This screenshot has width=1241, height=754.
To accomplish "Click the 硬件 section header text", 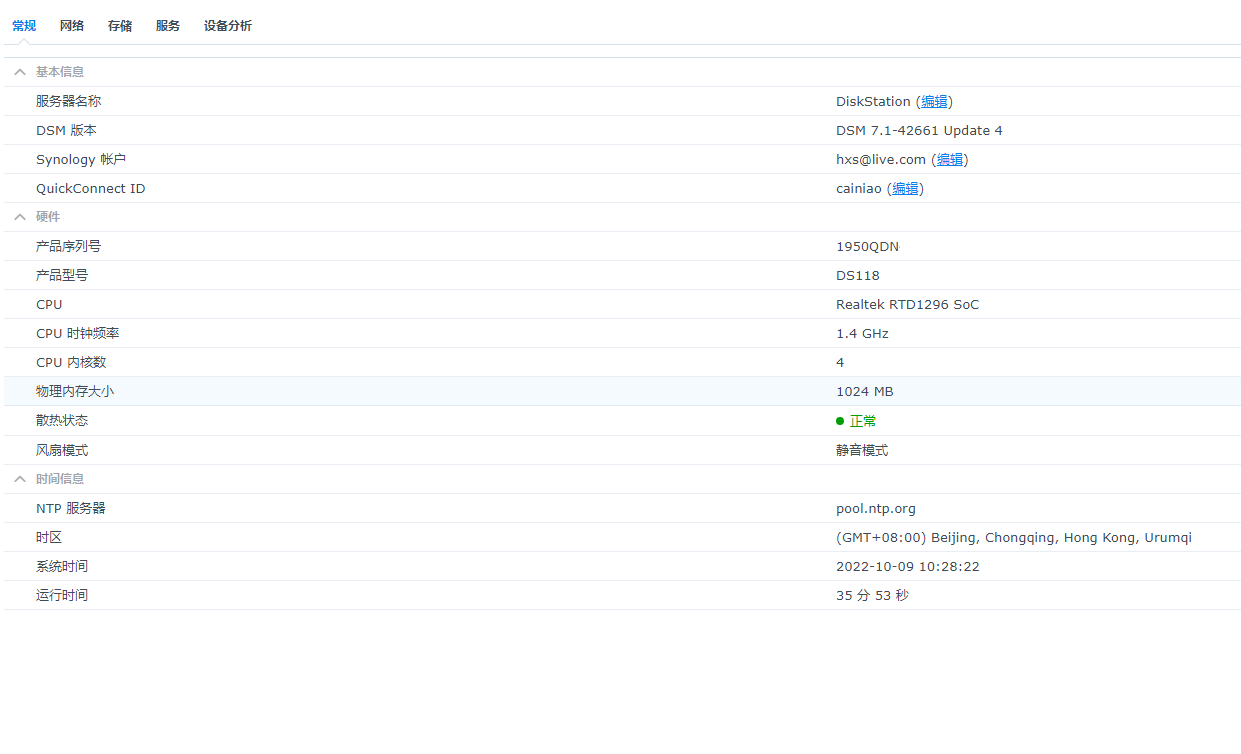I will (48, 217).
